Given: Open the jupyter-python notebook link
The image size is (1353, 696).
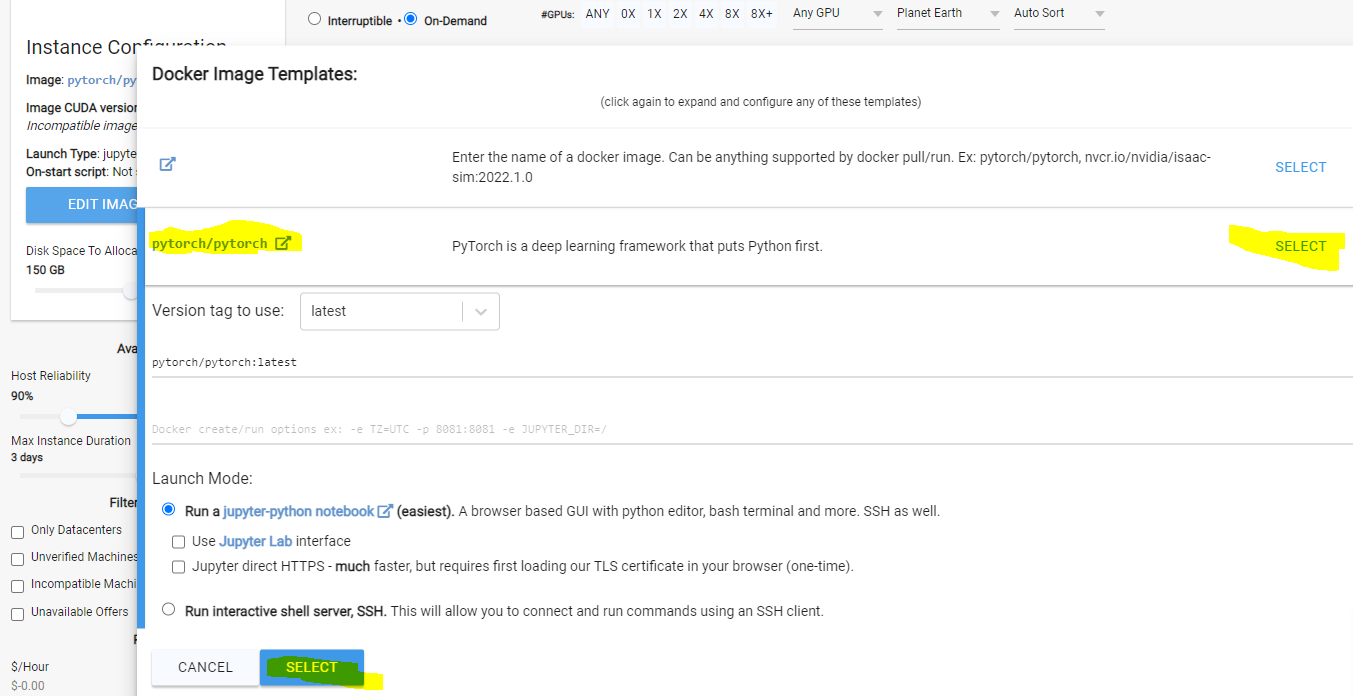Looking at the screenshot, I should (298, 511).
